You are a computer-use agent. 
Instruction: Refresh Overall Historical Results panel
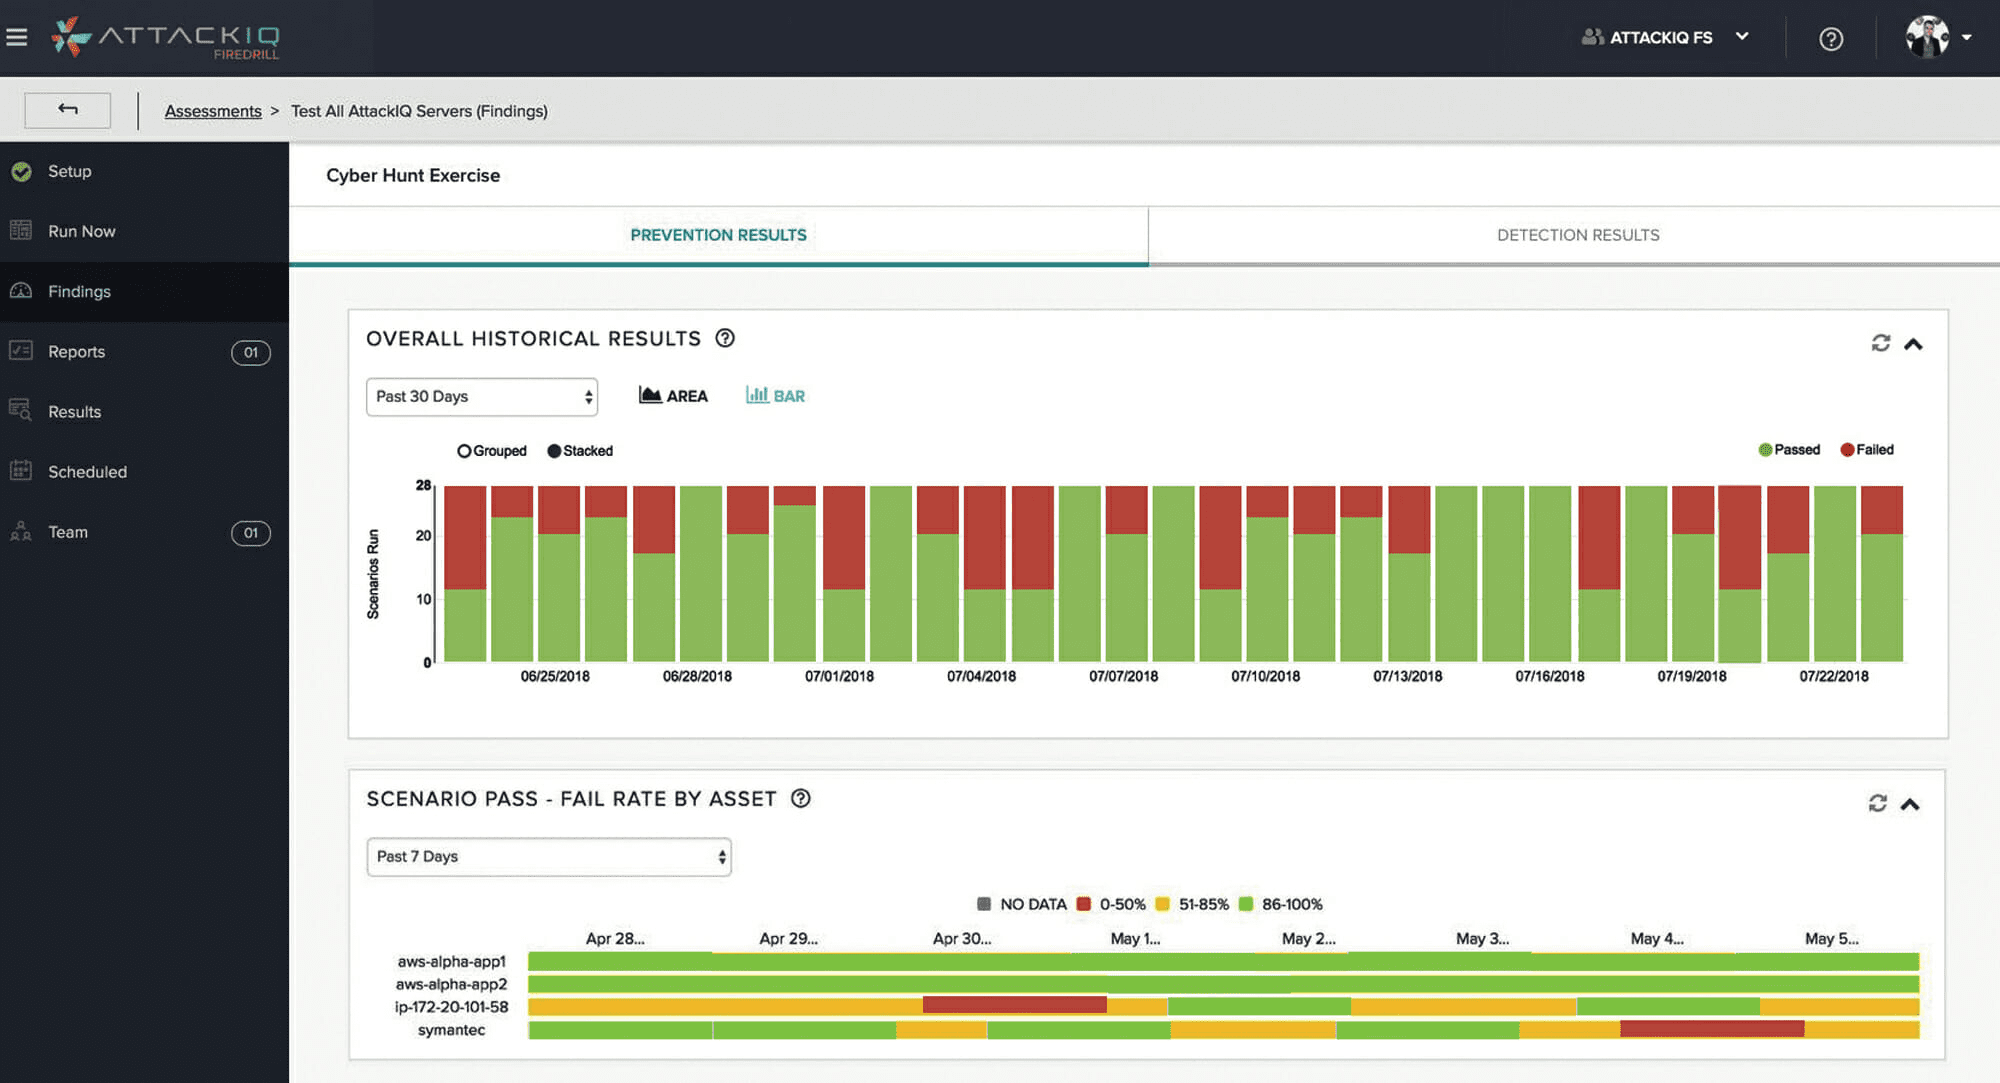(1880, 343)
